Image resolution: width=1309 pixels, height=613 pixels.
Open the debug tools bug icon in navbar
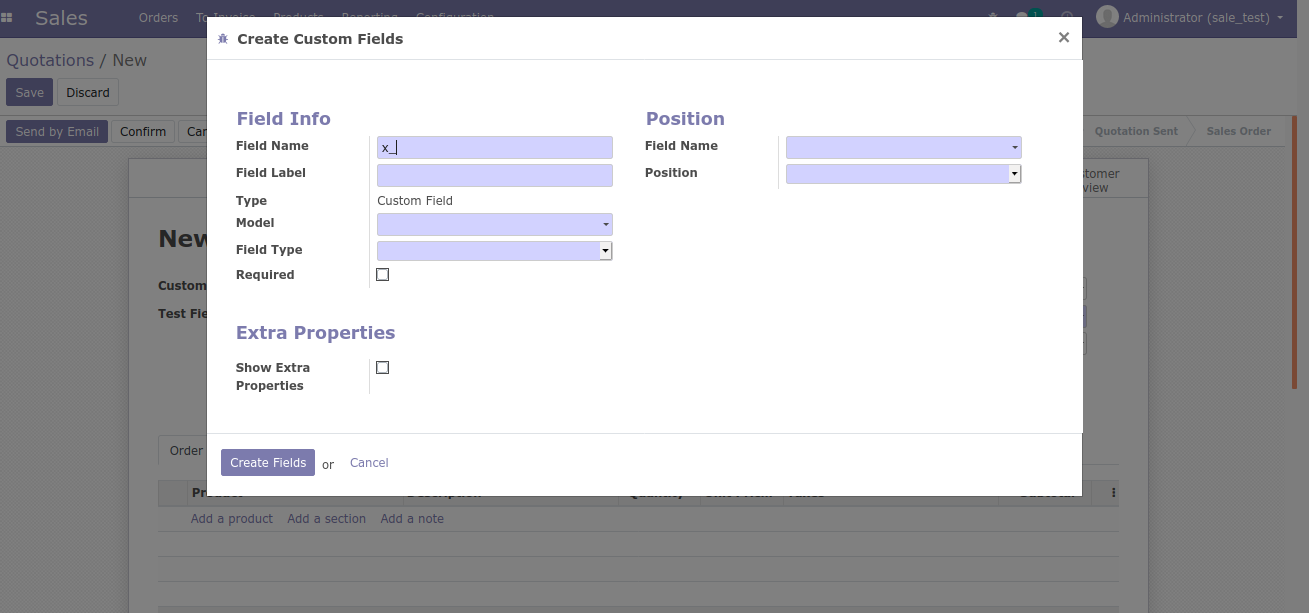(993, 17)
